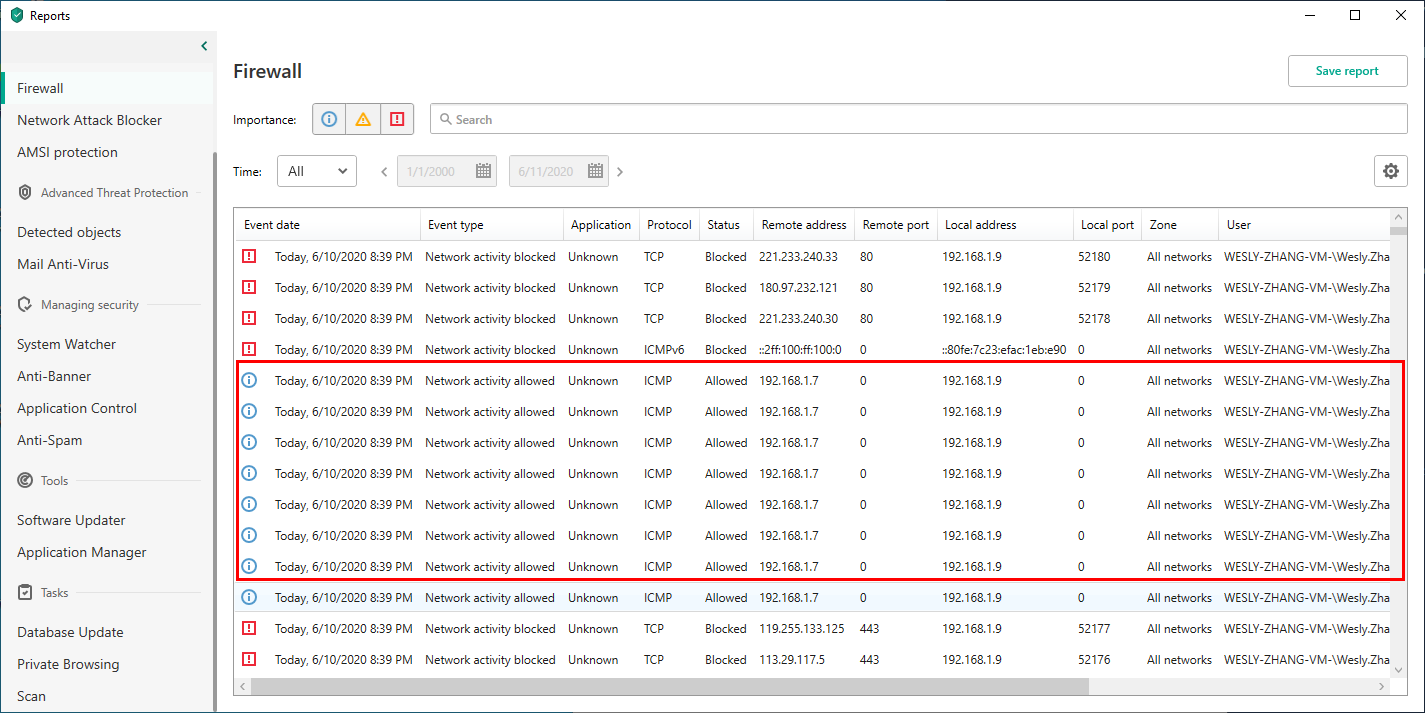
Task: Sort by the Zone column
Action: pos(1180,225)
